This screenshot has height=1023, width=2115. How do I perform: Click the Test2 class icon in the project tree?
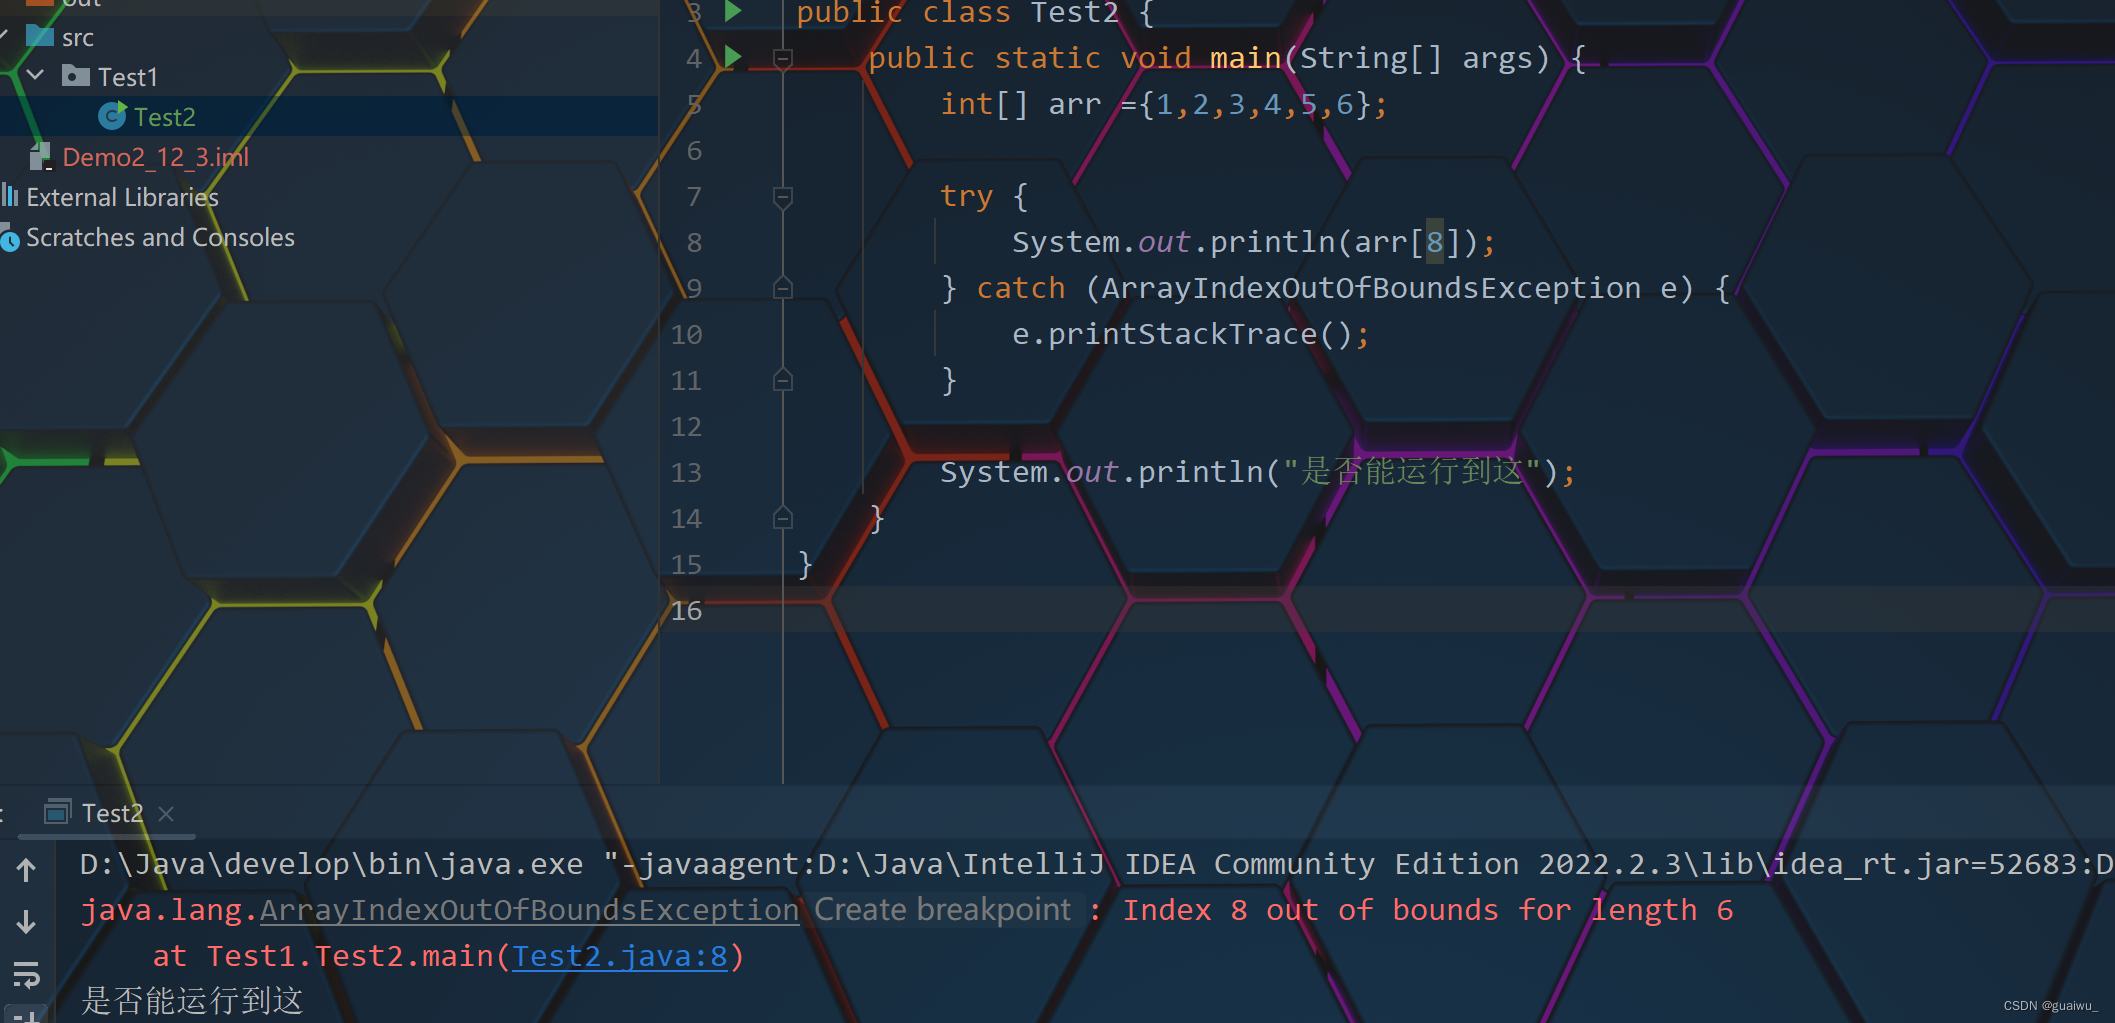[x=113, y=116]
